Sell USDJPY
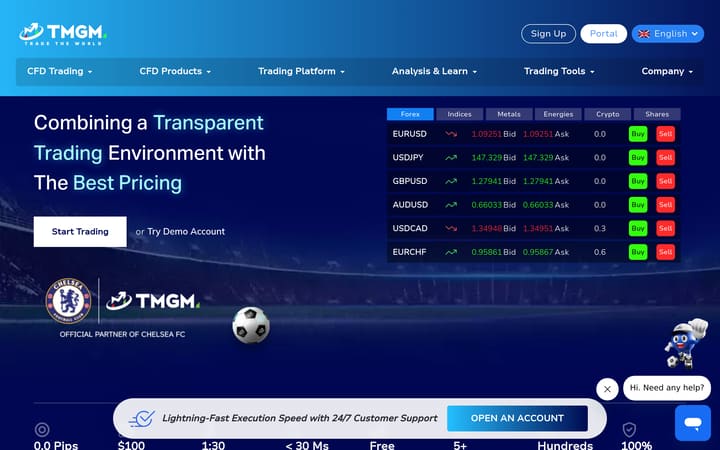This screenshot has width=720, height=450. click(x=665, y=158)
